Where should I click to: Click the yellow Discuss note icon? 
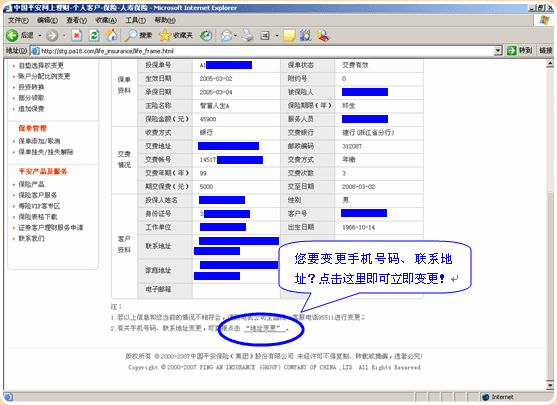coord(289,35)
